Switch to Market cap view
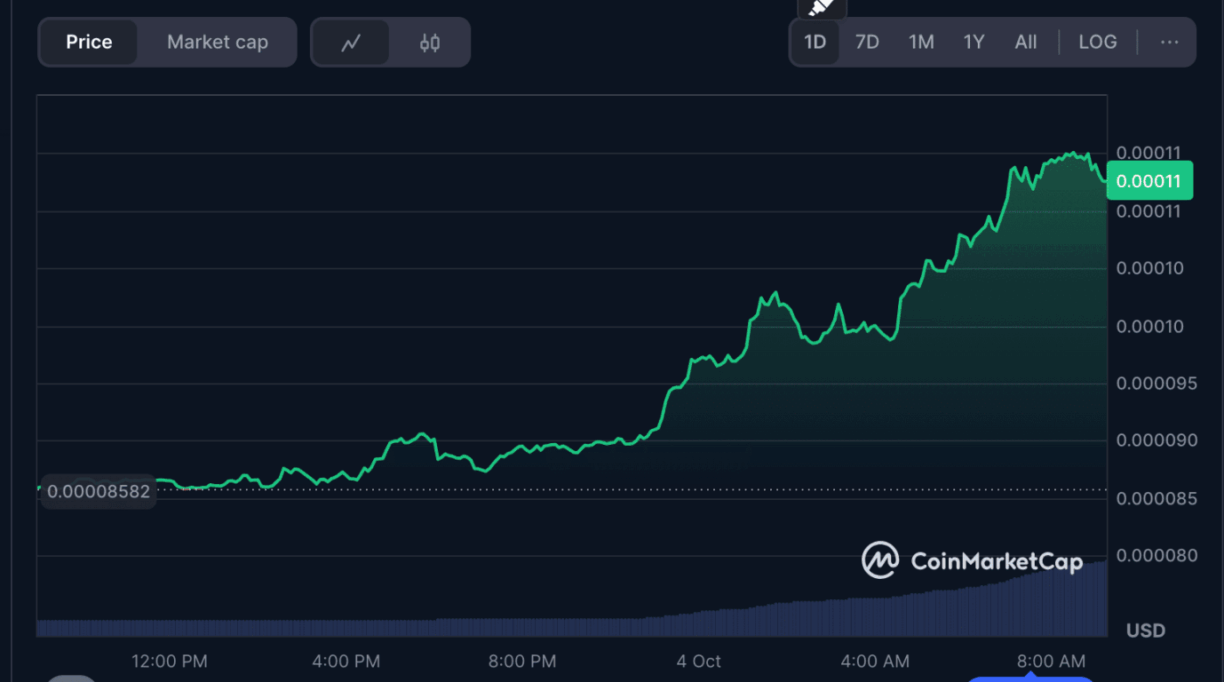The width and height of the screenshot is (1224, 682). [x=217, y=42]
